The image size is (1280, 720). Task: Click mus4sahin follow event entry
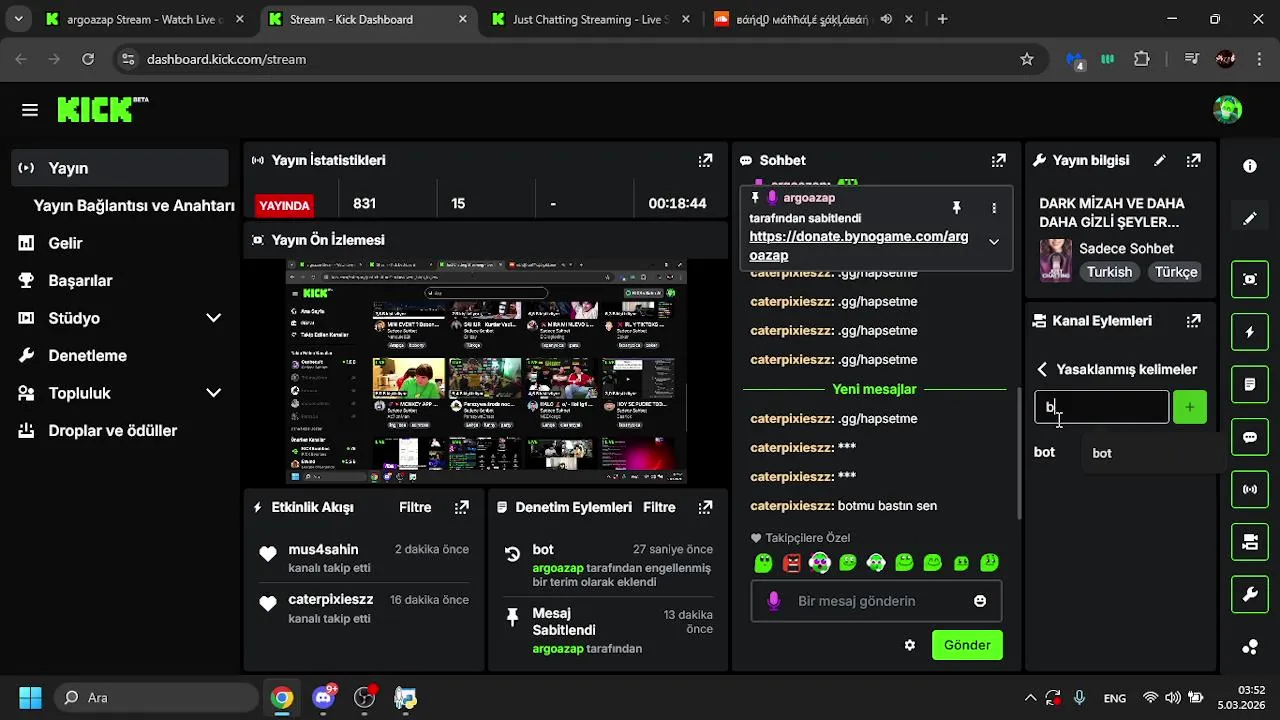[x=366, y=558]
